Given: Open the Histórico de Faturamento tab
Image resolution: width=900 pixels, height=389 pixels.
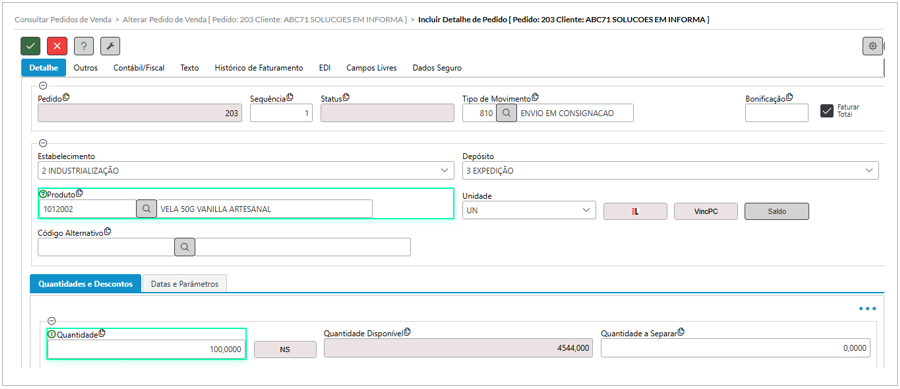Looking at the screenshot, I should coord(258,68).
